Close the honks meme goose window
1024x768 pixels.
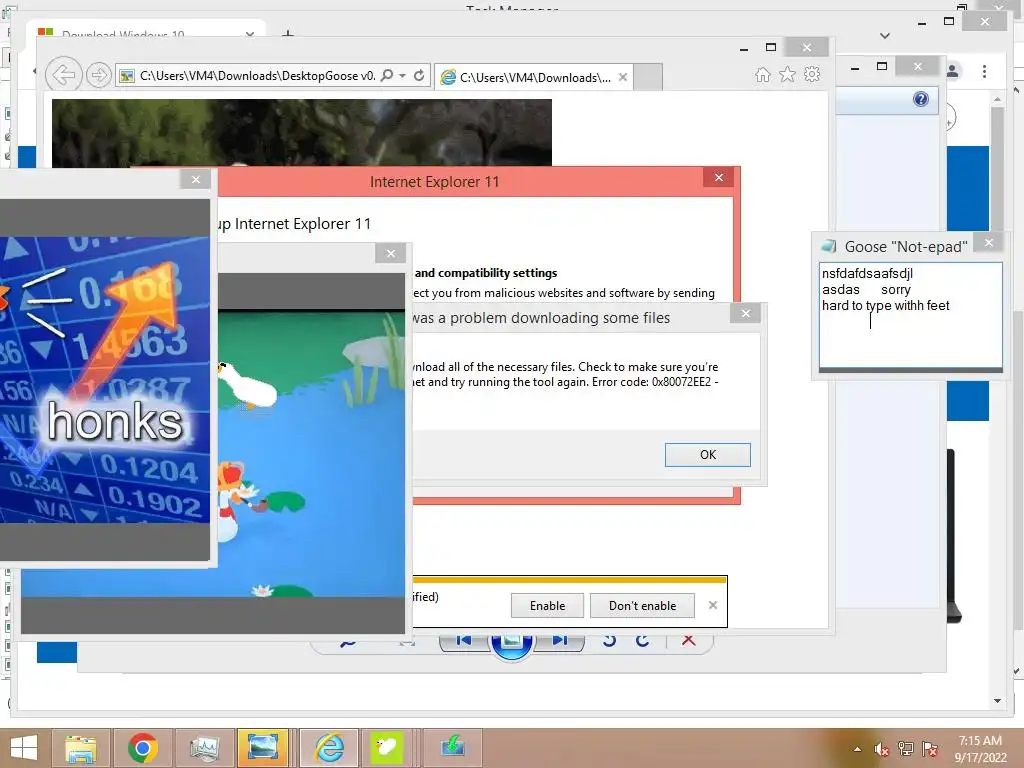(x=196, y=179)
